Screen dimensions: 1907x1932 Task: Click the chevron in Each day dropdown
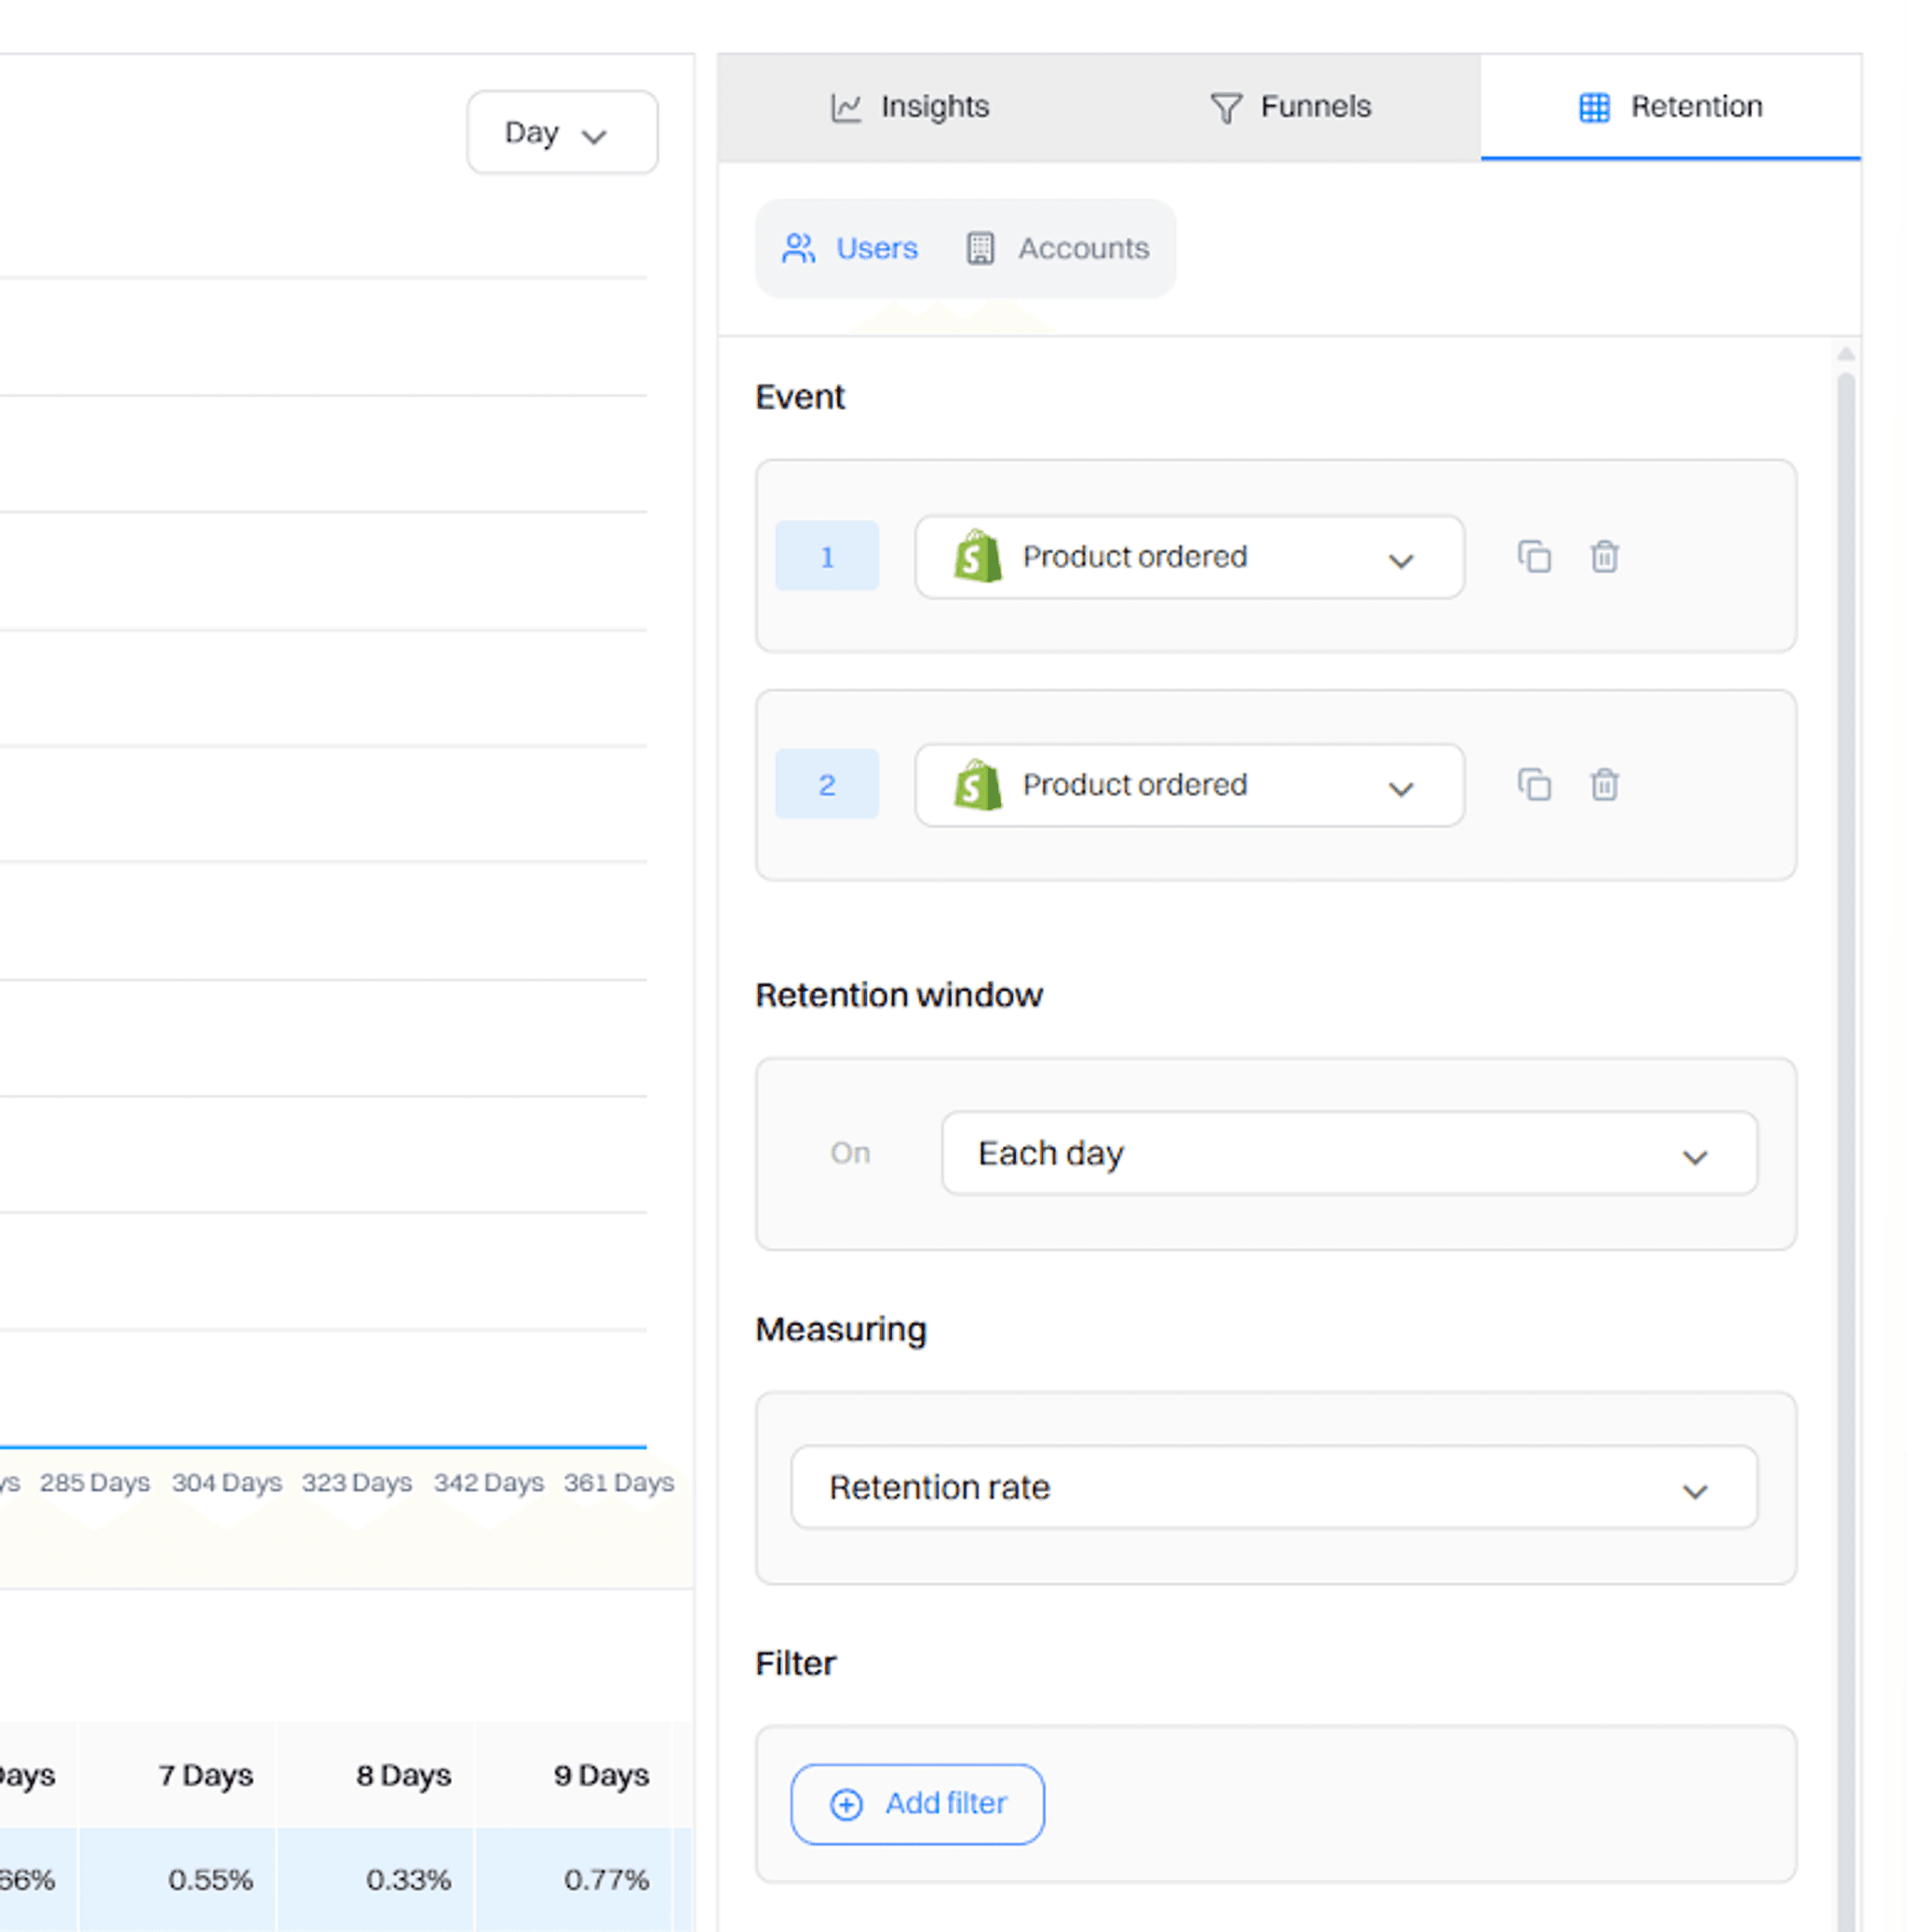pos(1695,1157)
